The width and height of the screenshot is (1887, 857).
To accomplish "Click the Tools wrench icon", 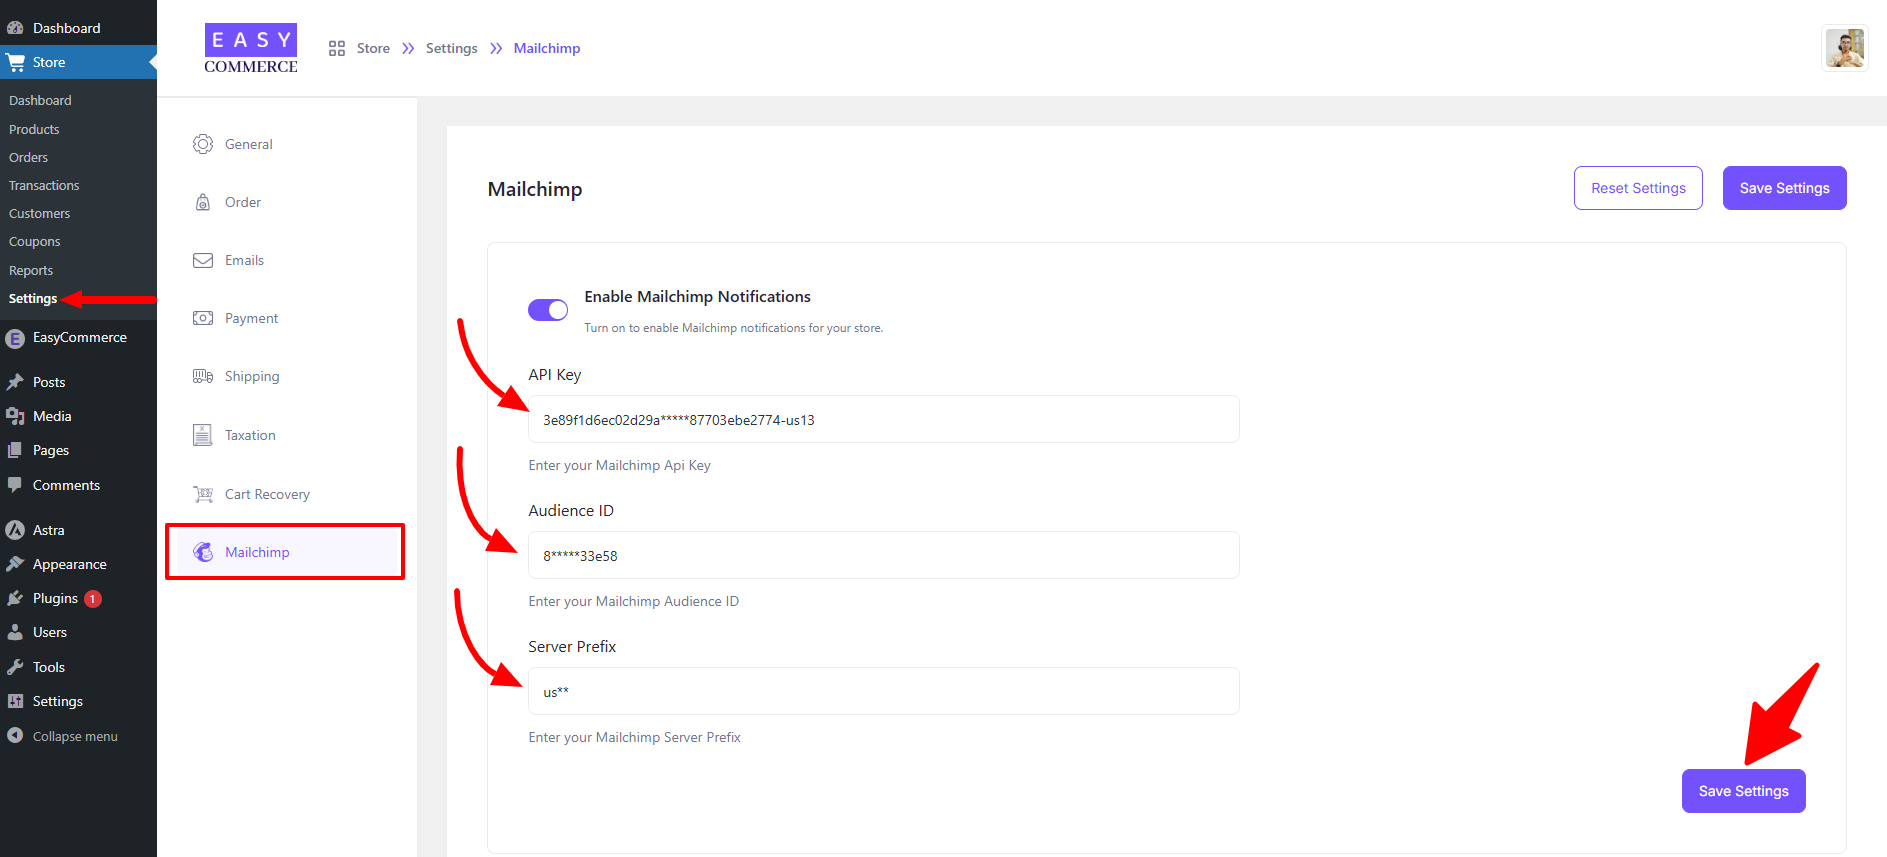I will (15, 667).
